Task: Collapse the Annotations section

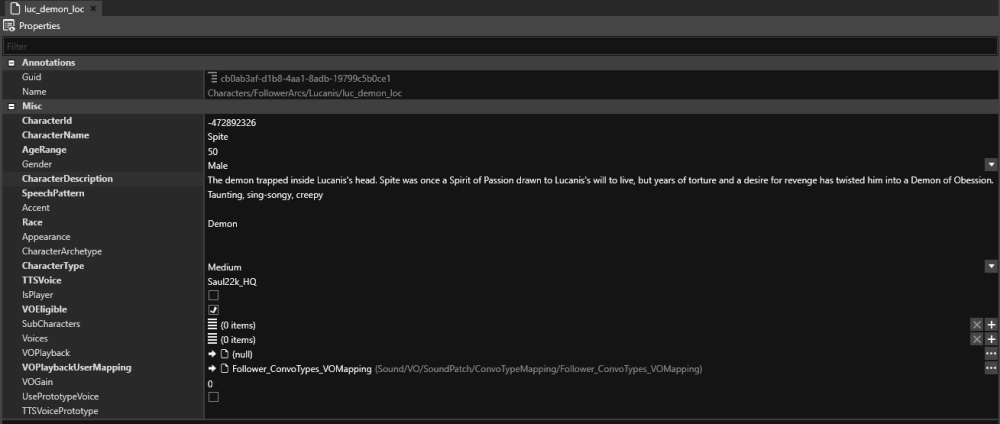Action: pos(11,63)
